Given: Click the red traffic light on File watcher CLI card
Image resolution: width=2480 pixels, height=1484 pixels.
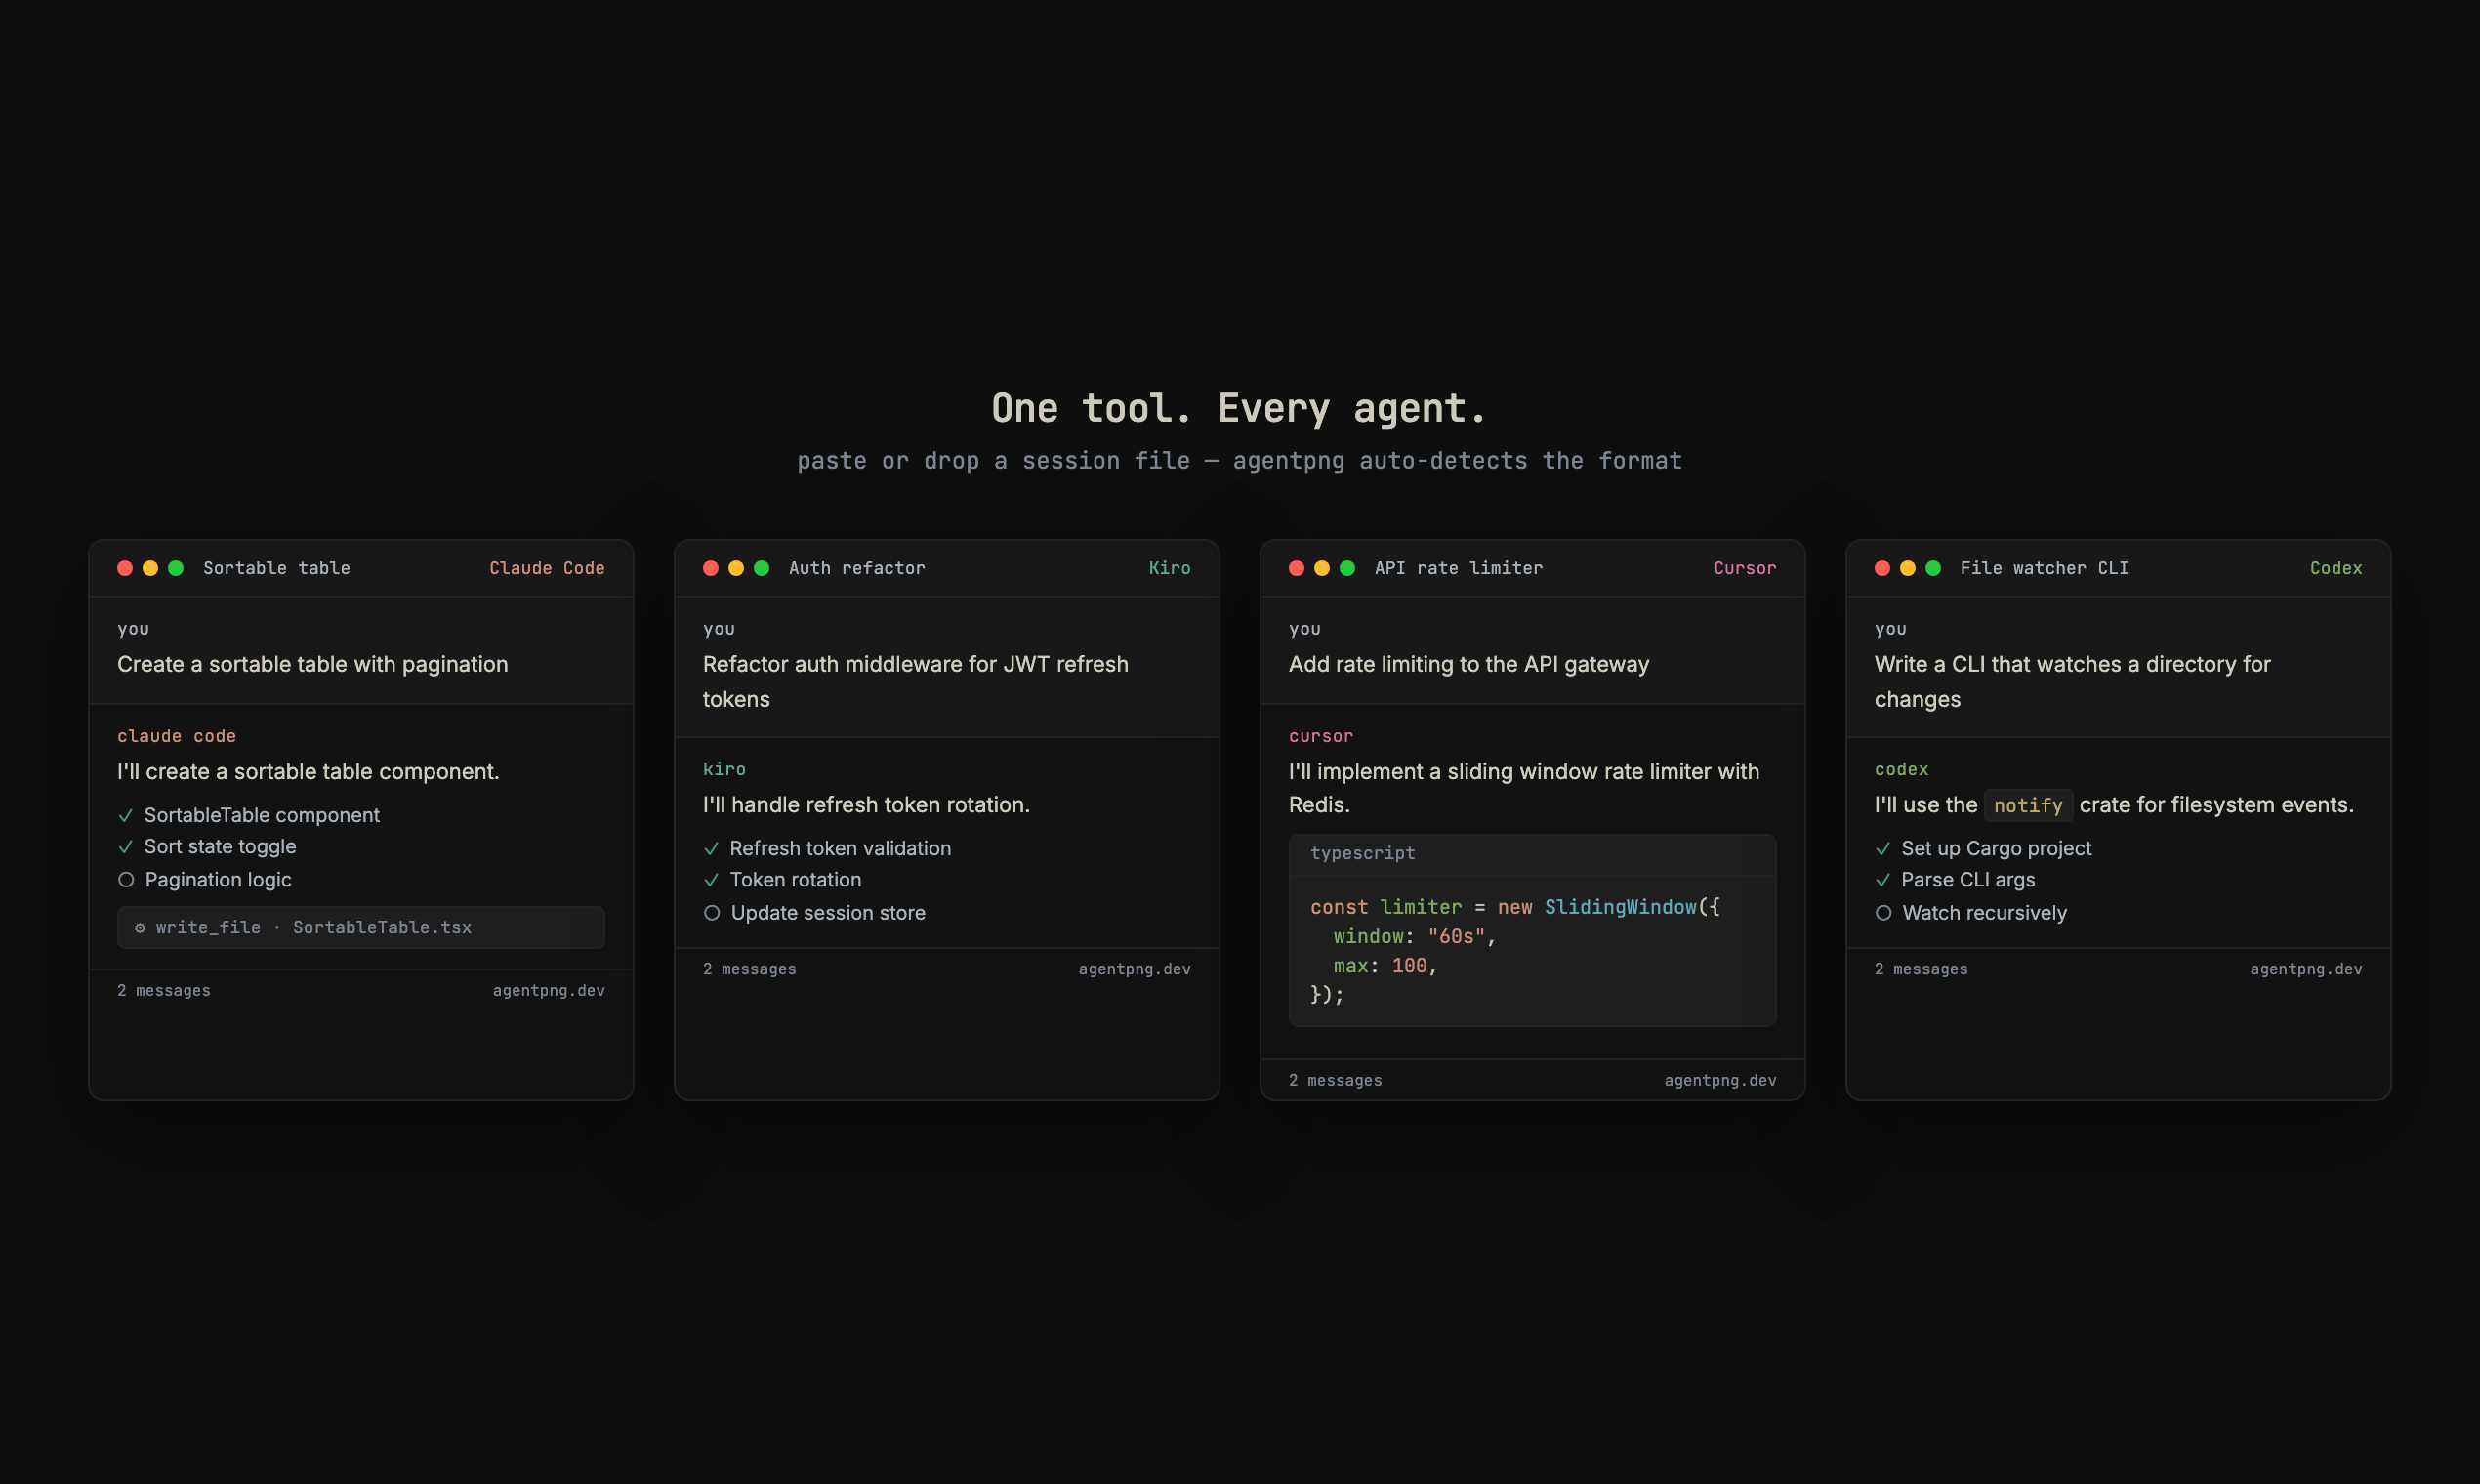Looking at the screenshot, I should [1883, 567].
